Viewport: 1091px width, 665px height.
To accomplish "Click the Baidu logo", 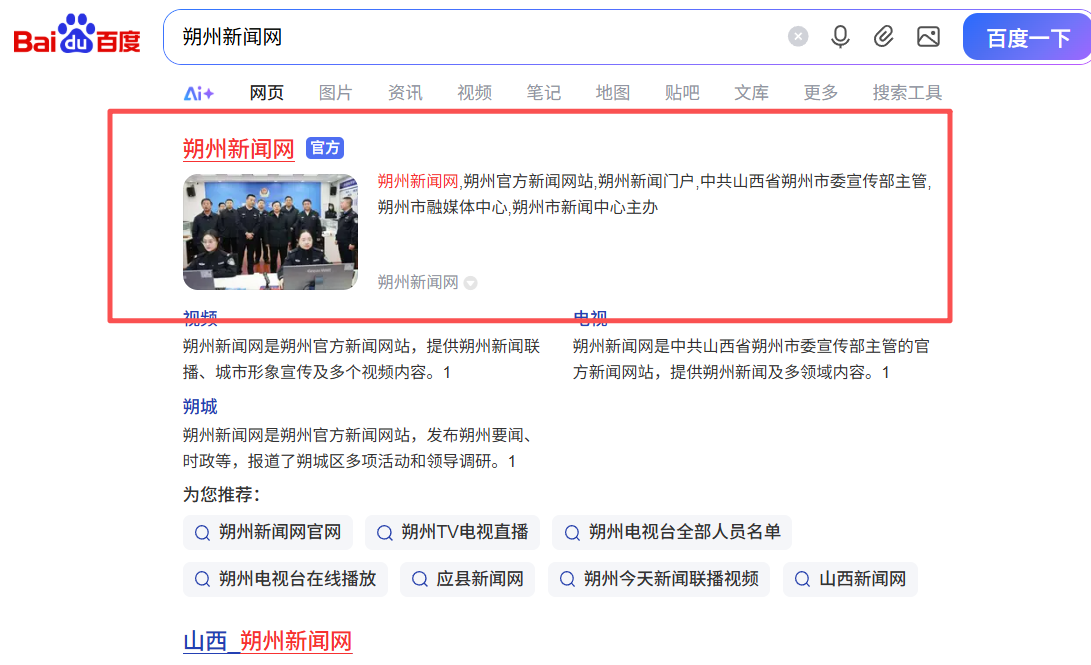I will point(75,36).
